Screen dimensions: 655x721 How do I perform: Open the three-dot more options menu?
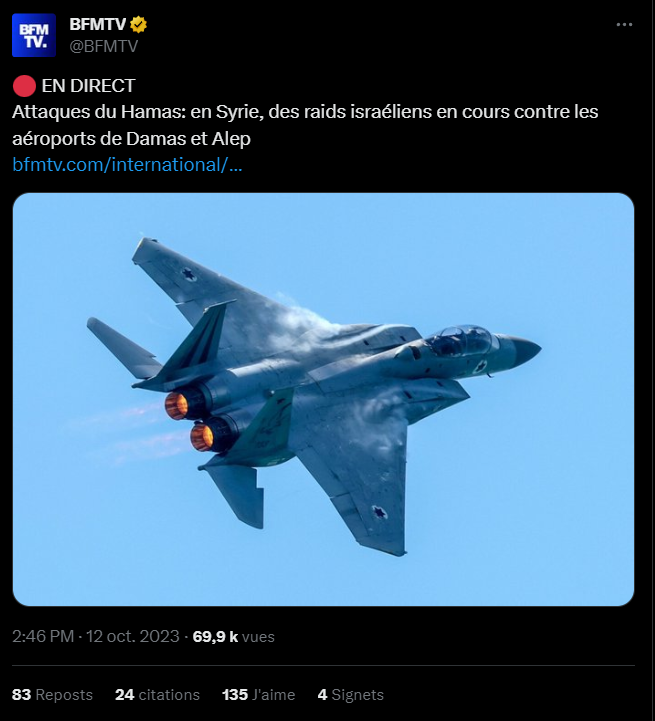[624, 24]
